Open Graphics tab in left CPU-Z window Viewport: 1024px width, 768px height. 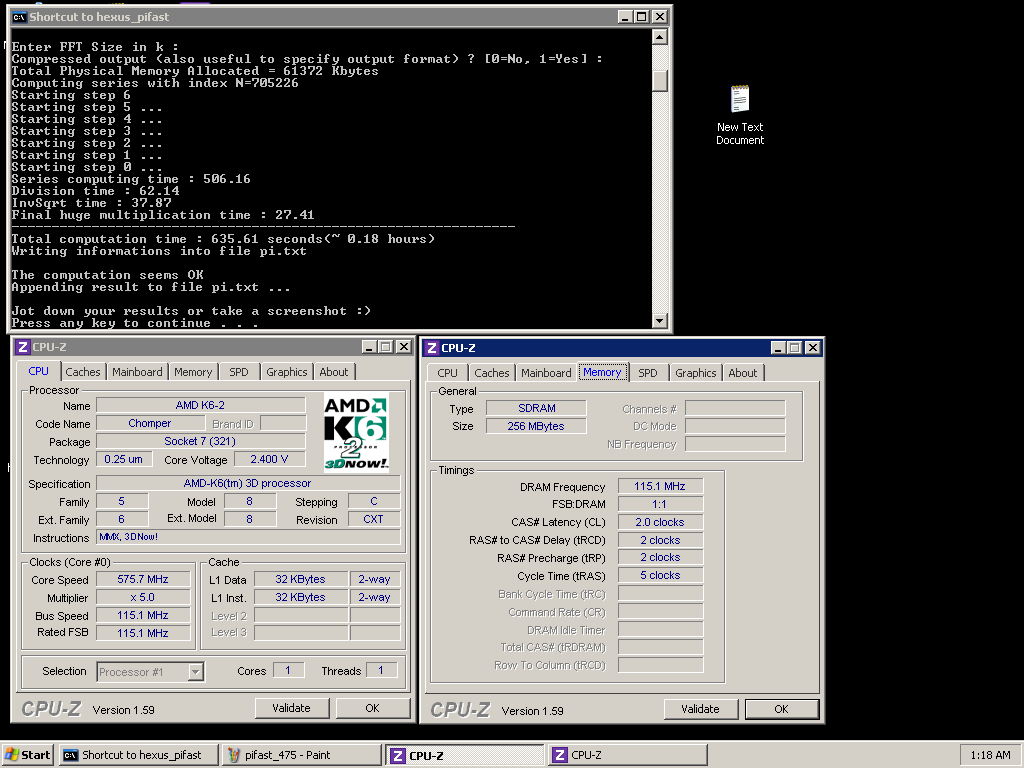click(287, 372)
